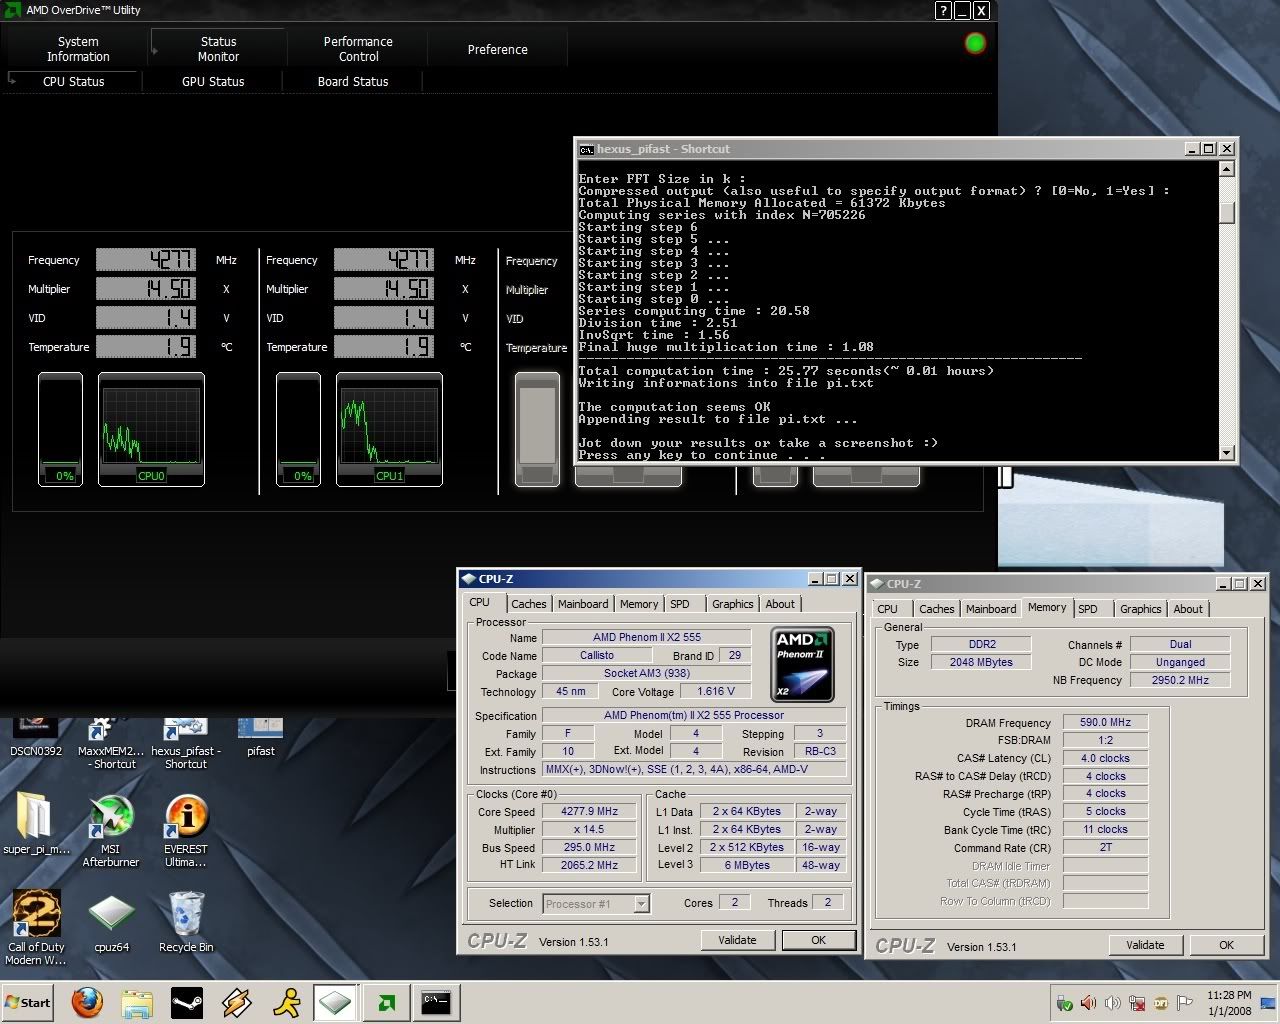Click the Start button

27,1003
